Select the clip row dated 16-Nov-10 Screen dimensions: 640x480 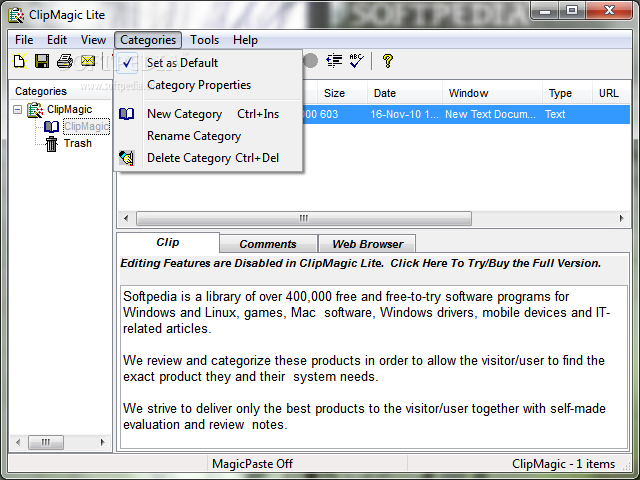[x=466, y=114]
